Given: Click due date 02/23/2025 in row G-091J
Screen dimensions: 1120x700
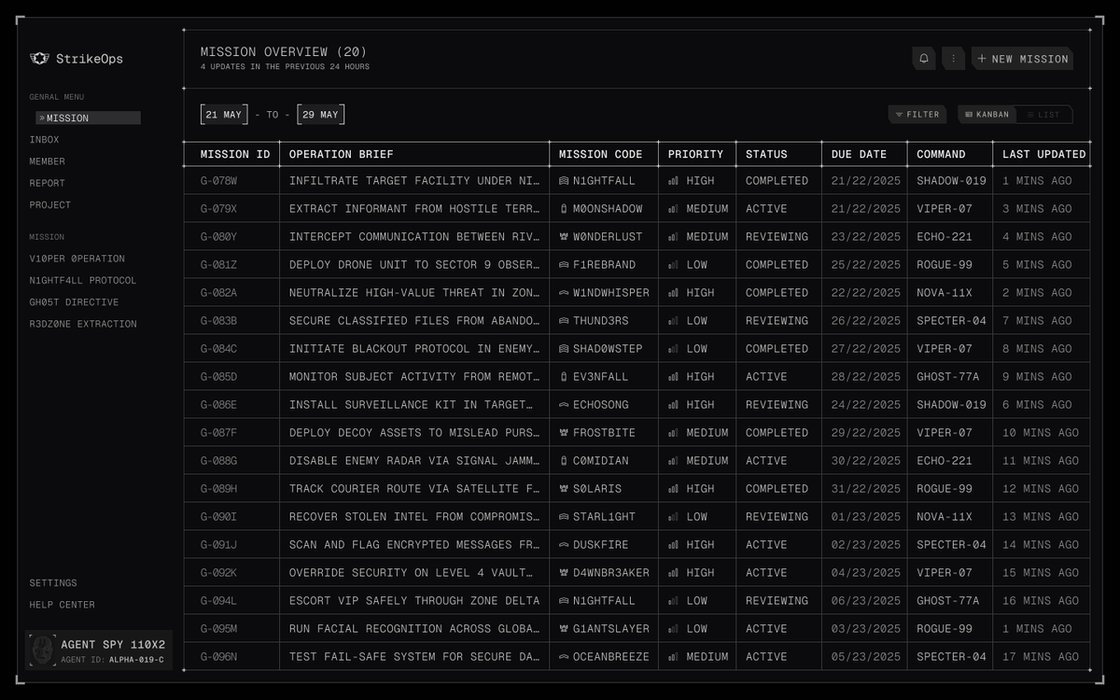Looking at the screenshot, I should pos(866,544).
